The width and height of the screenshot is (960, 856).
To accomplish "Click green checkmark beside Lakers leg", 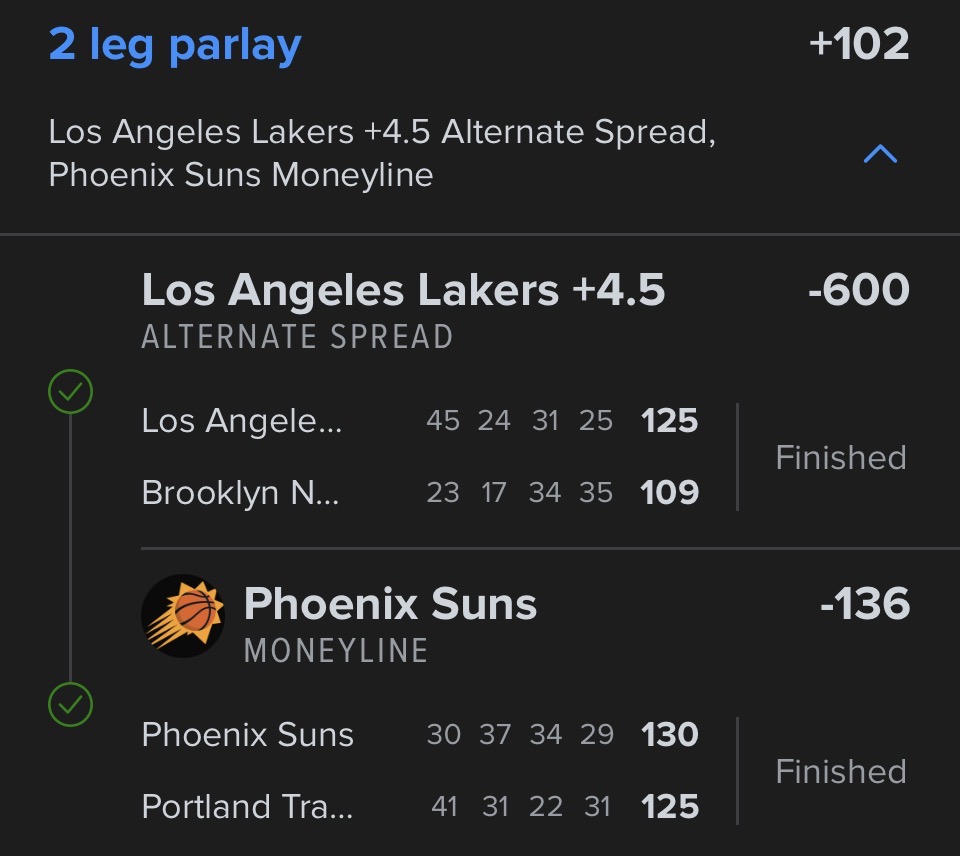I will (x=70, y=393).
